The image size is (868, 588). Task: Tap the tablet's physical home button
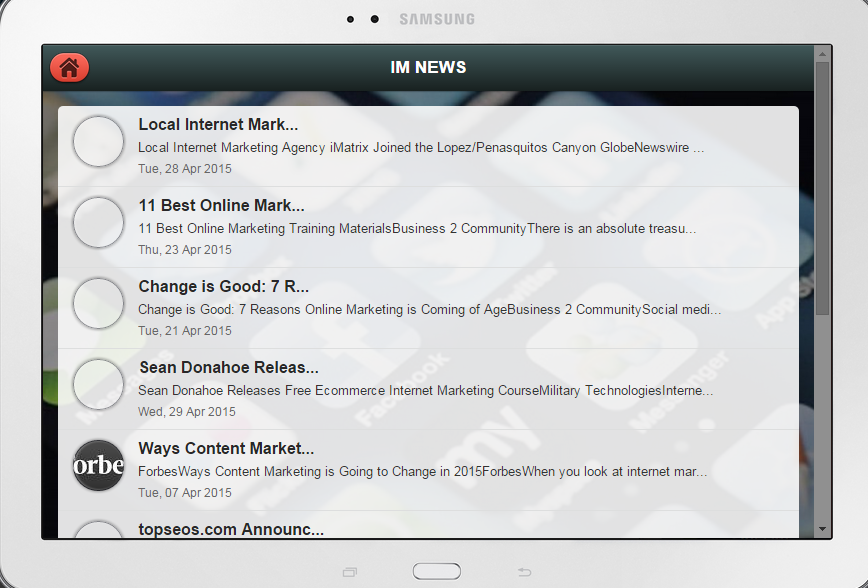pos(437,571)
